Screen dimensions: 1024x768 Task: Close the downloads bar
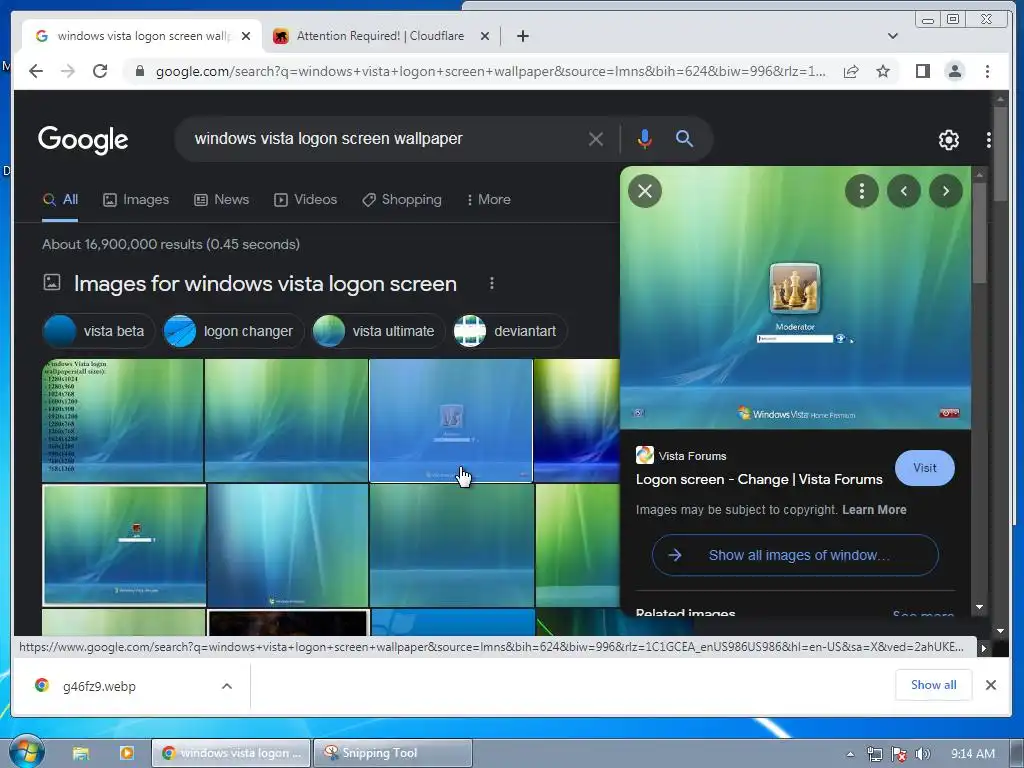991,684
